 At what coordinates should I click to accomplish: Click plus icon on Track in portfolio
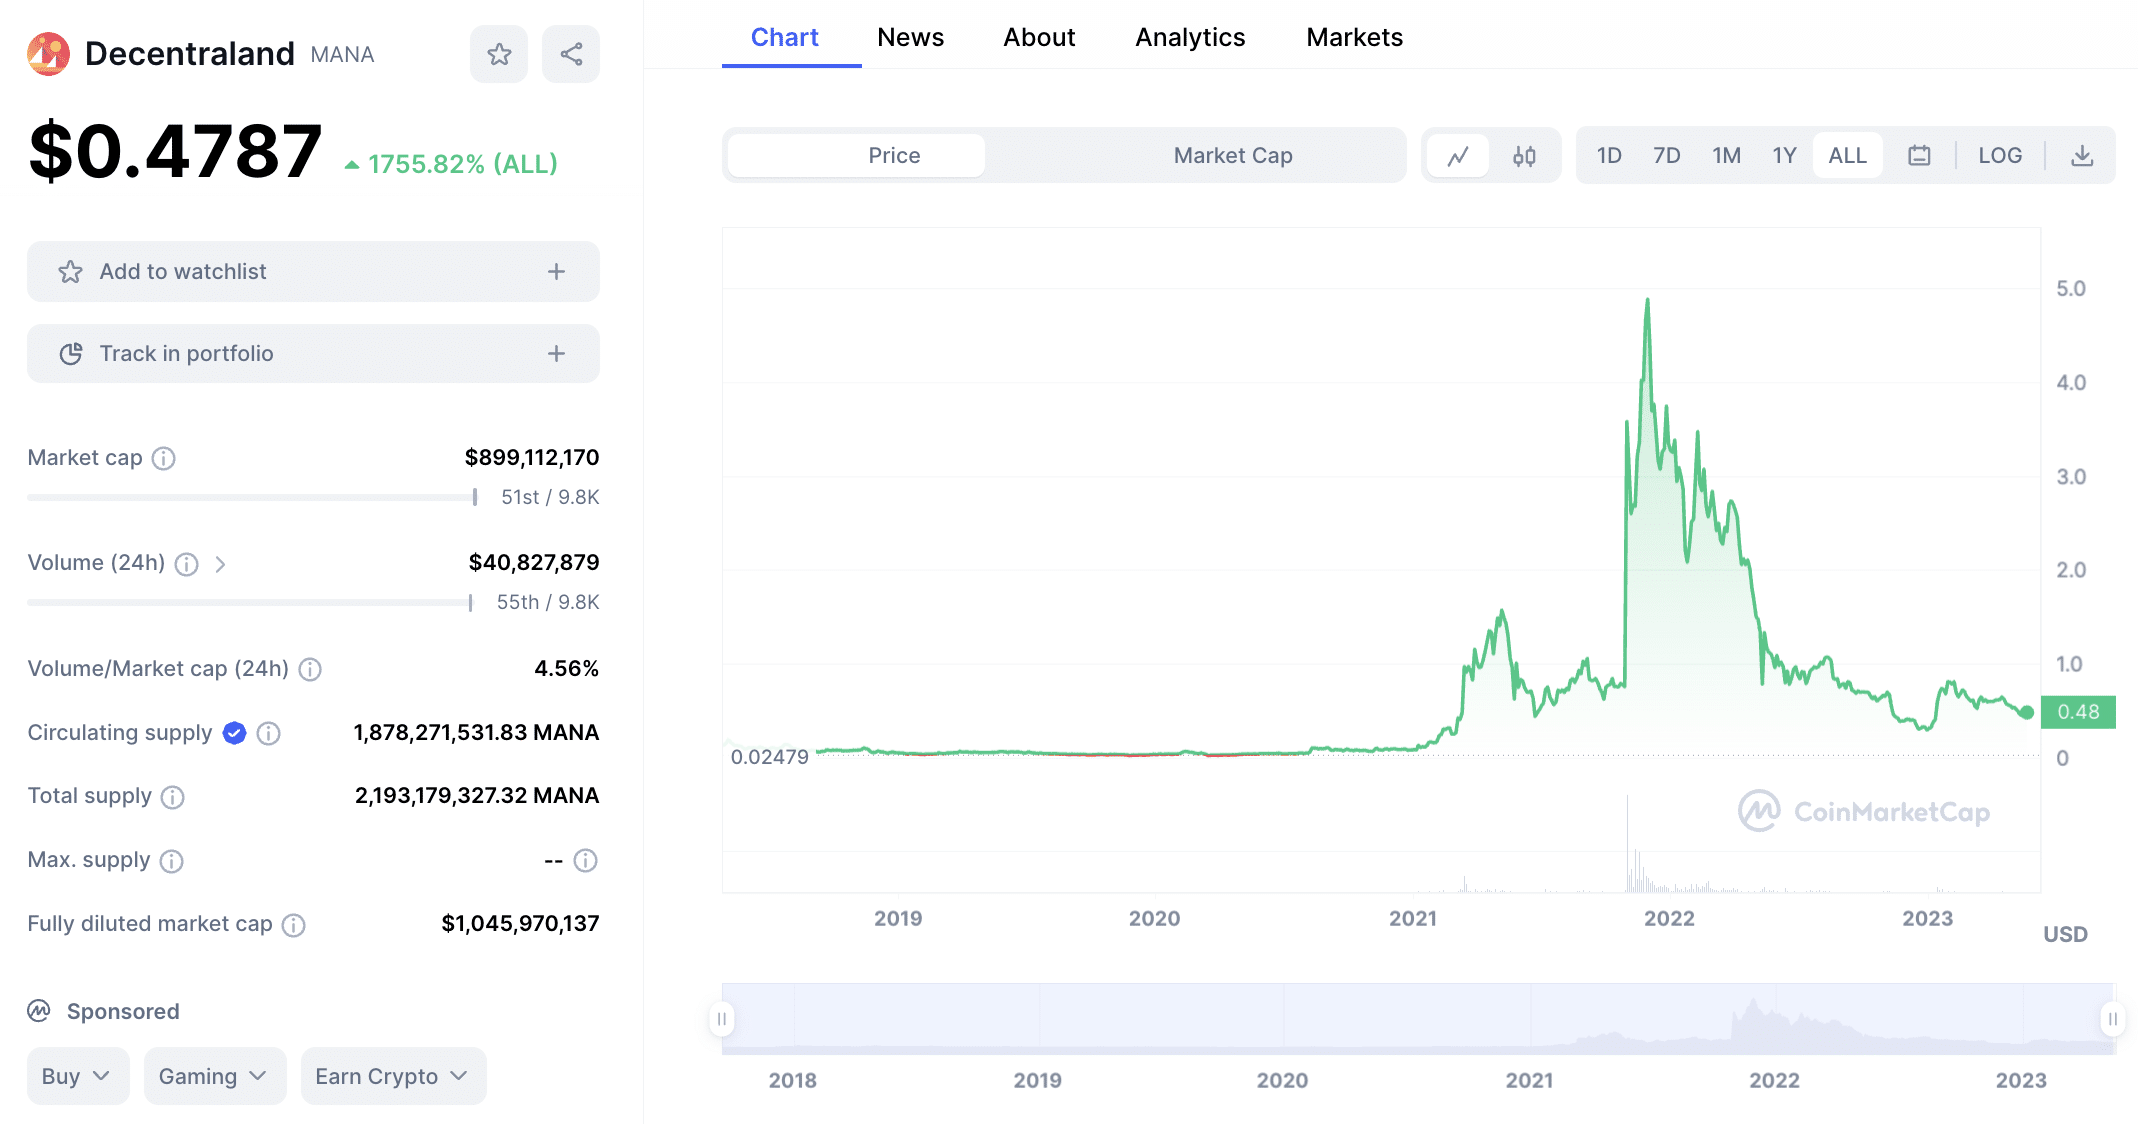click(x=557, y=354)
